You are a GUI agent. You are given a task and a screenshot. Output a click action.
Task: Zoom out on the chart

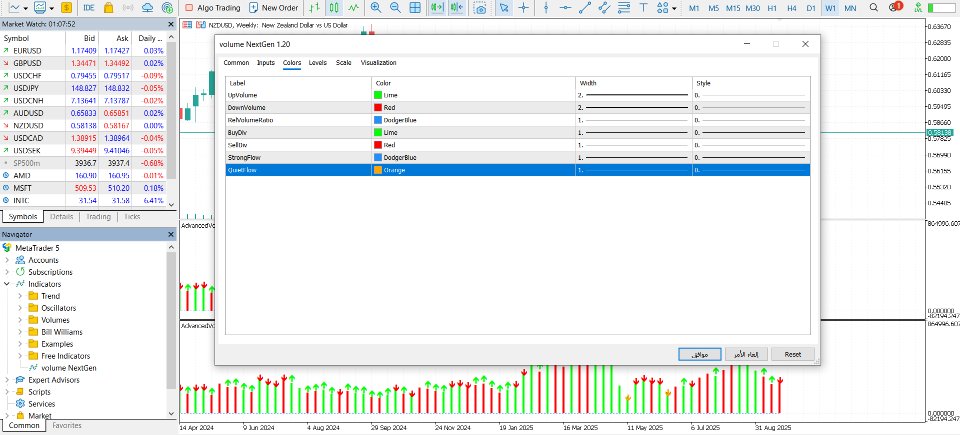point(396,8)
